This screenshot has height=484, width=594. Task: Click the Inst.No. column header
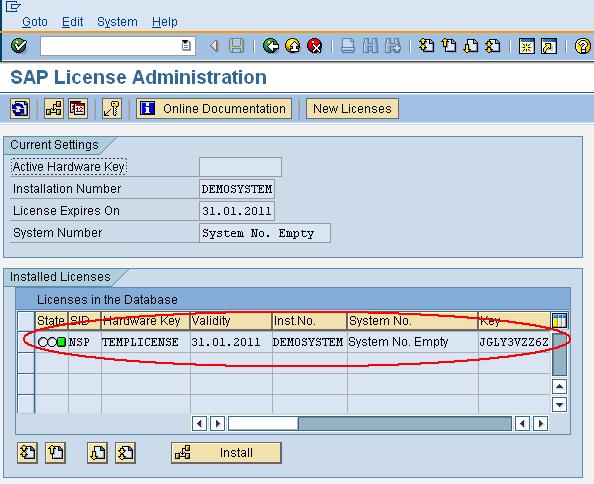pyautogui.click(x=310, y=321)
